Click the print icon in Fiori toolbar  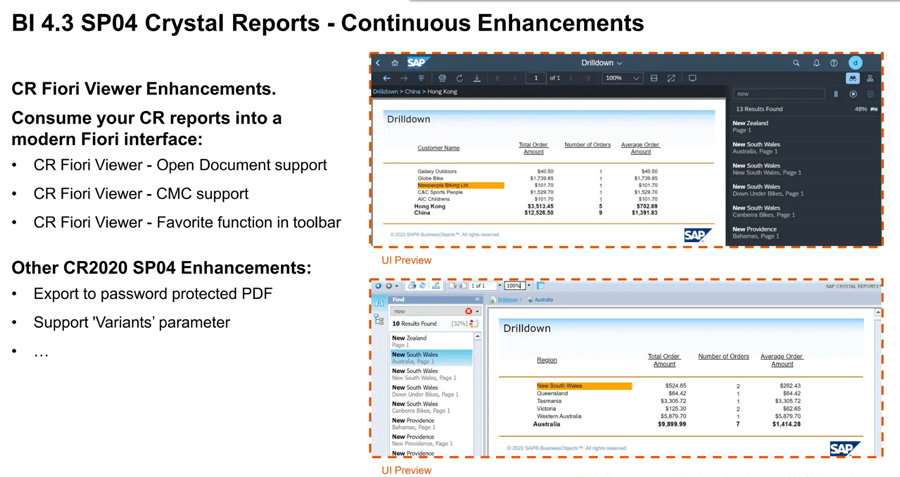point(442,78)
